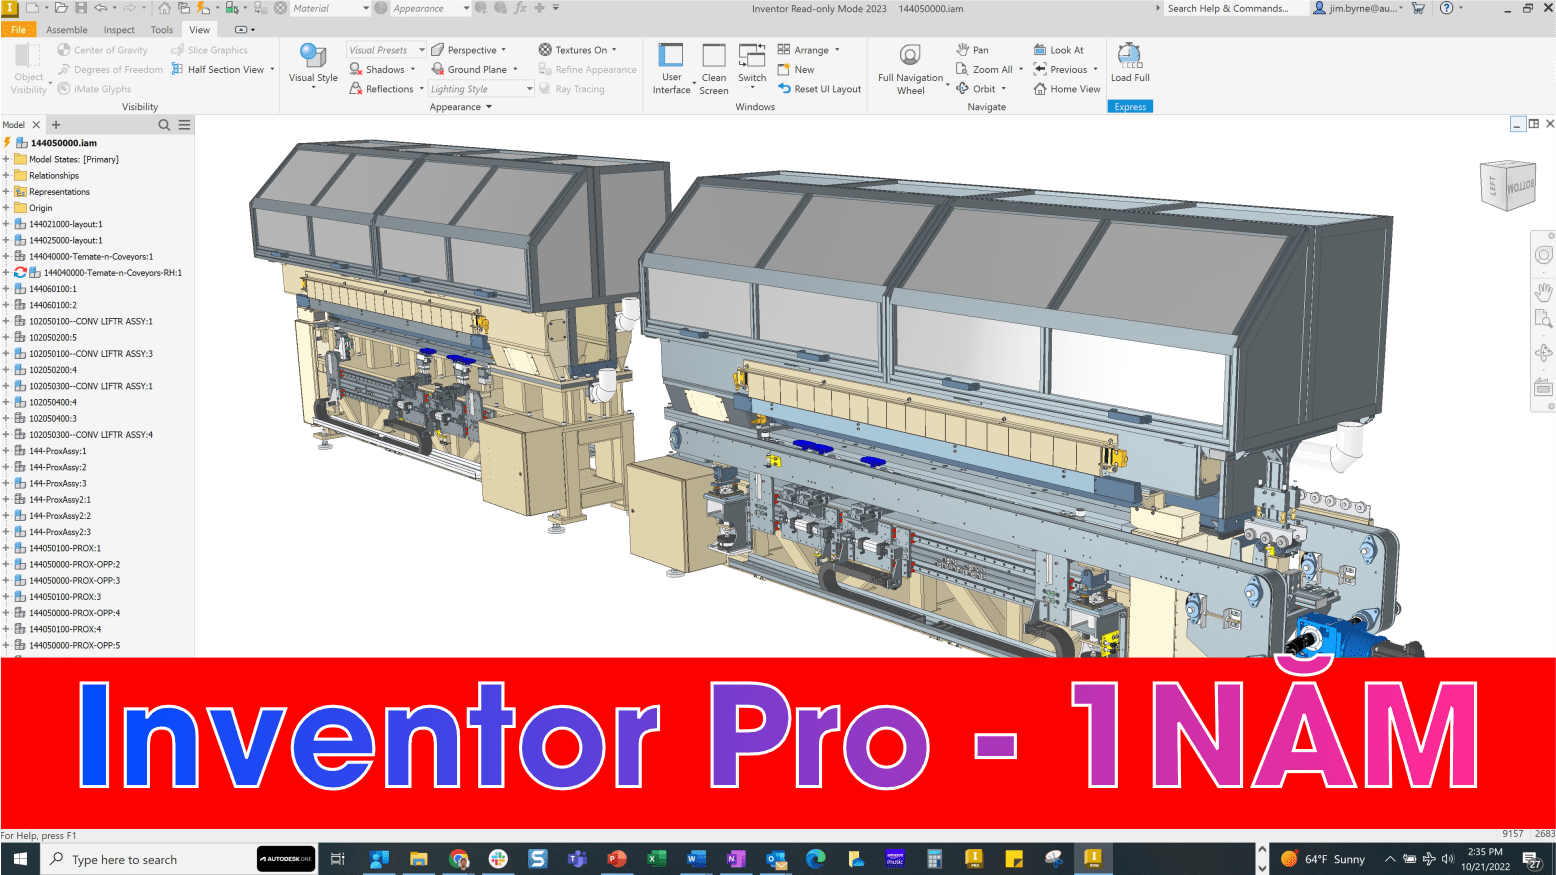This screenshot has height=875, width=1556.
Task: Open the Object Visibility dropdown
Action: tap(28, 69)
